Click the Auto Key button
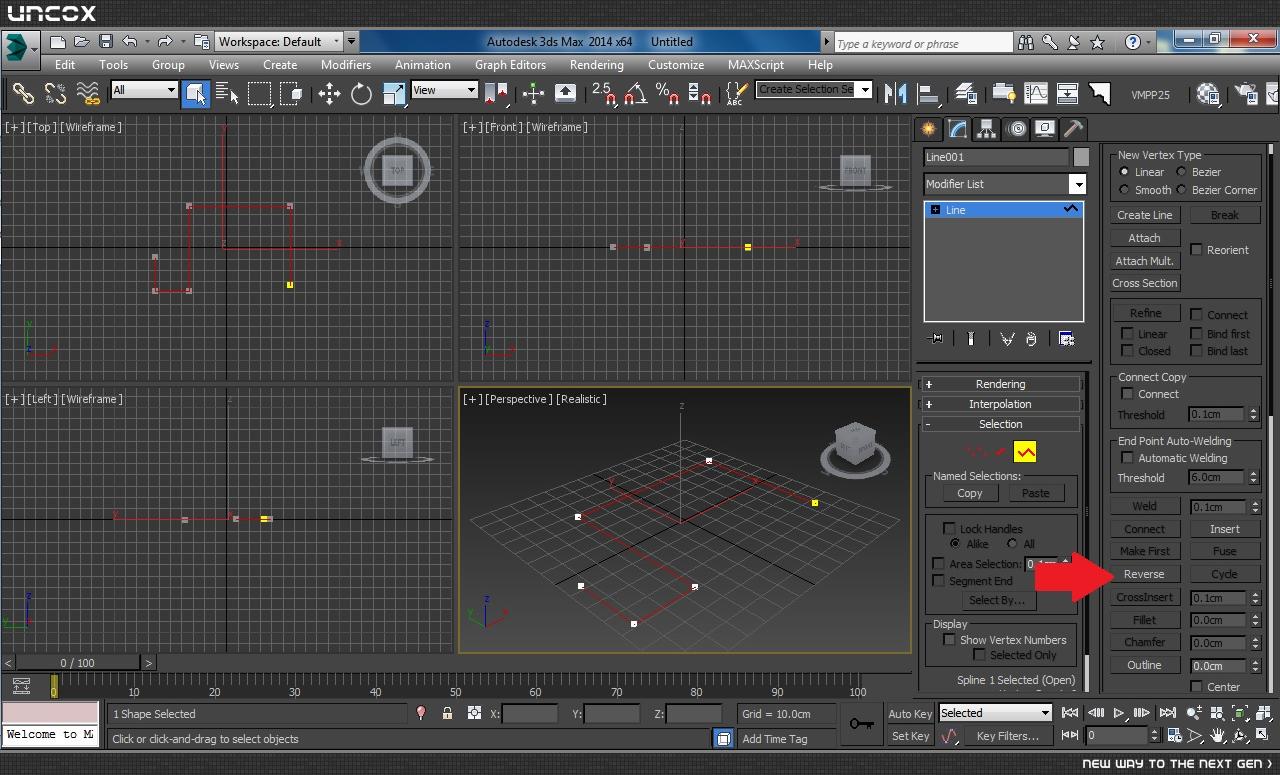 tap(910, 713)
